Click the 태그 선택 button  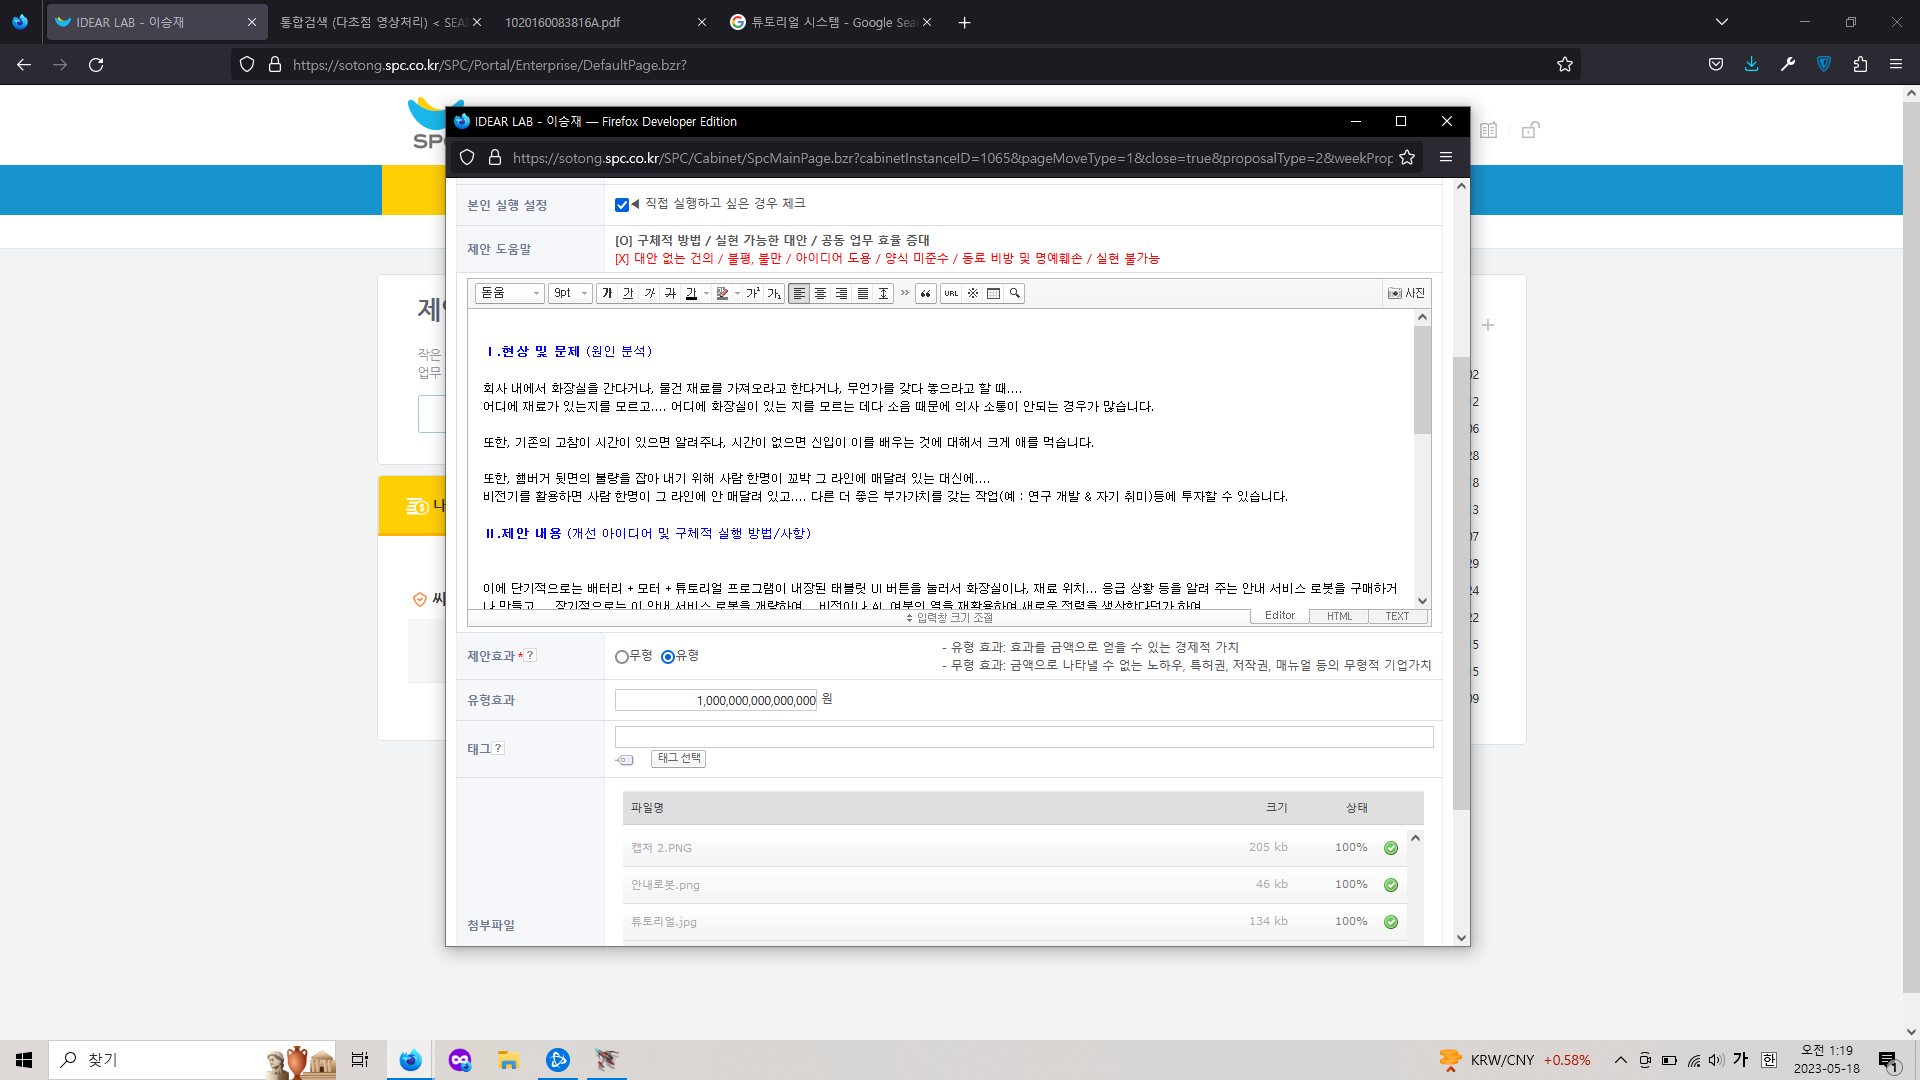(678, 758)
